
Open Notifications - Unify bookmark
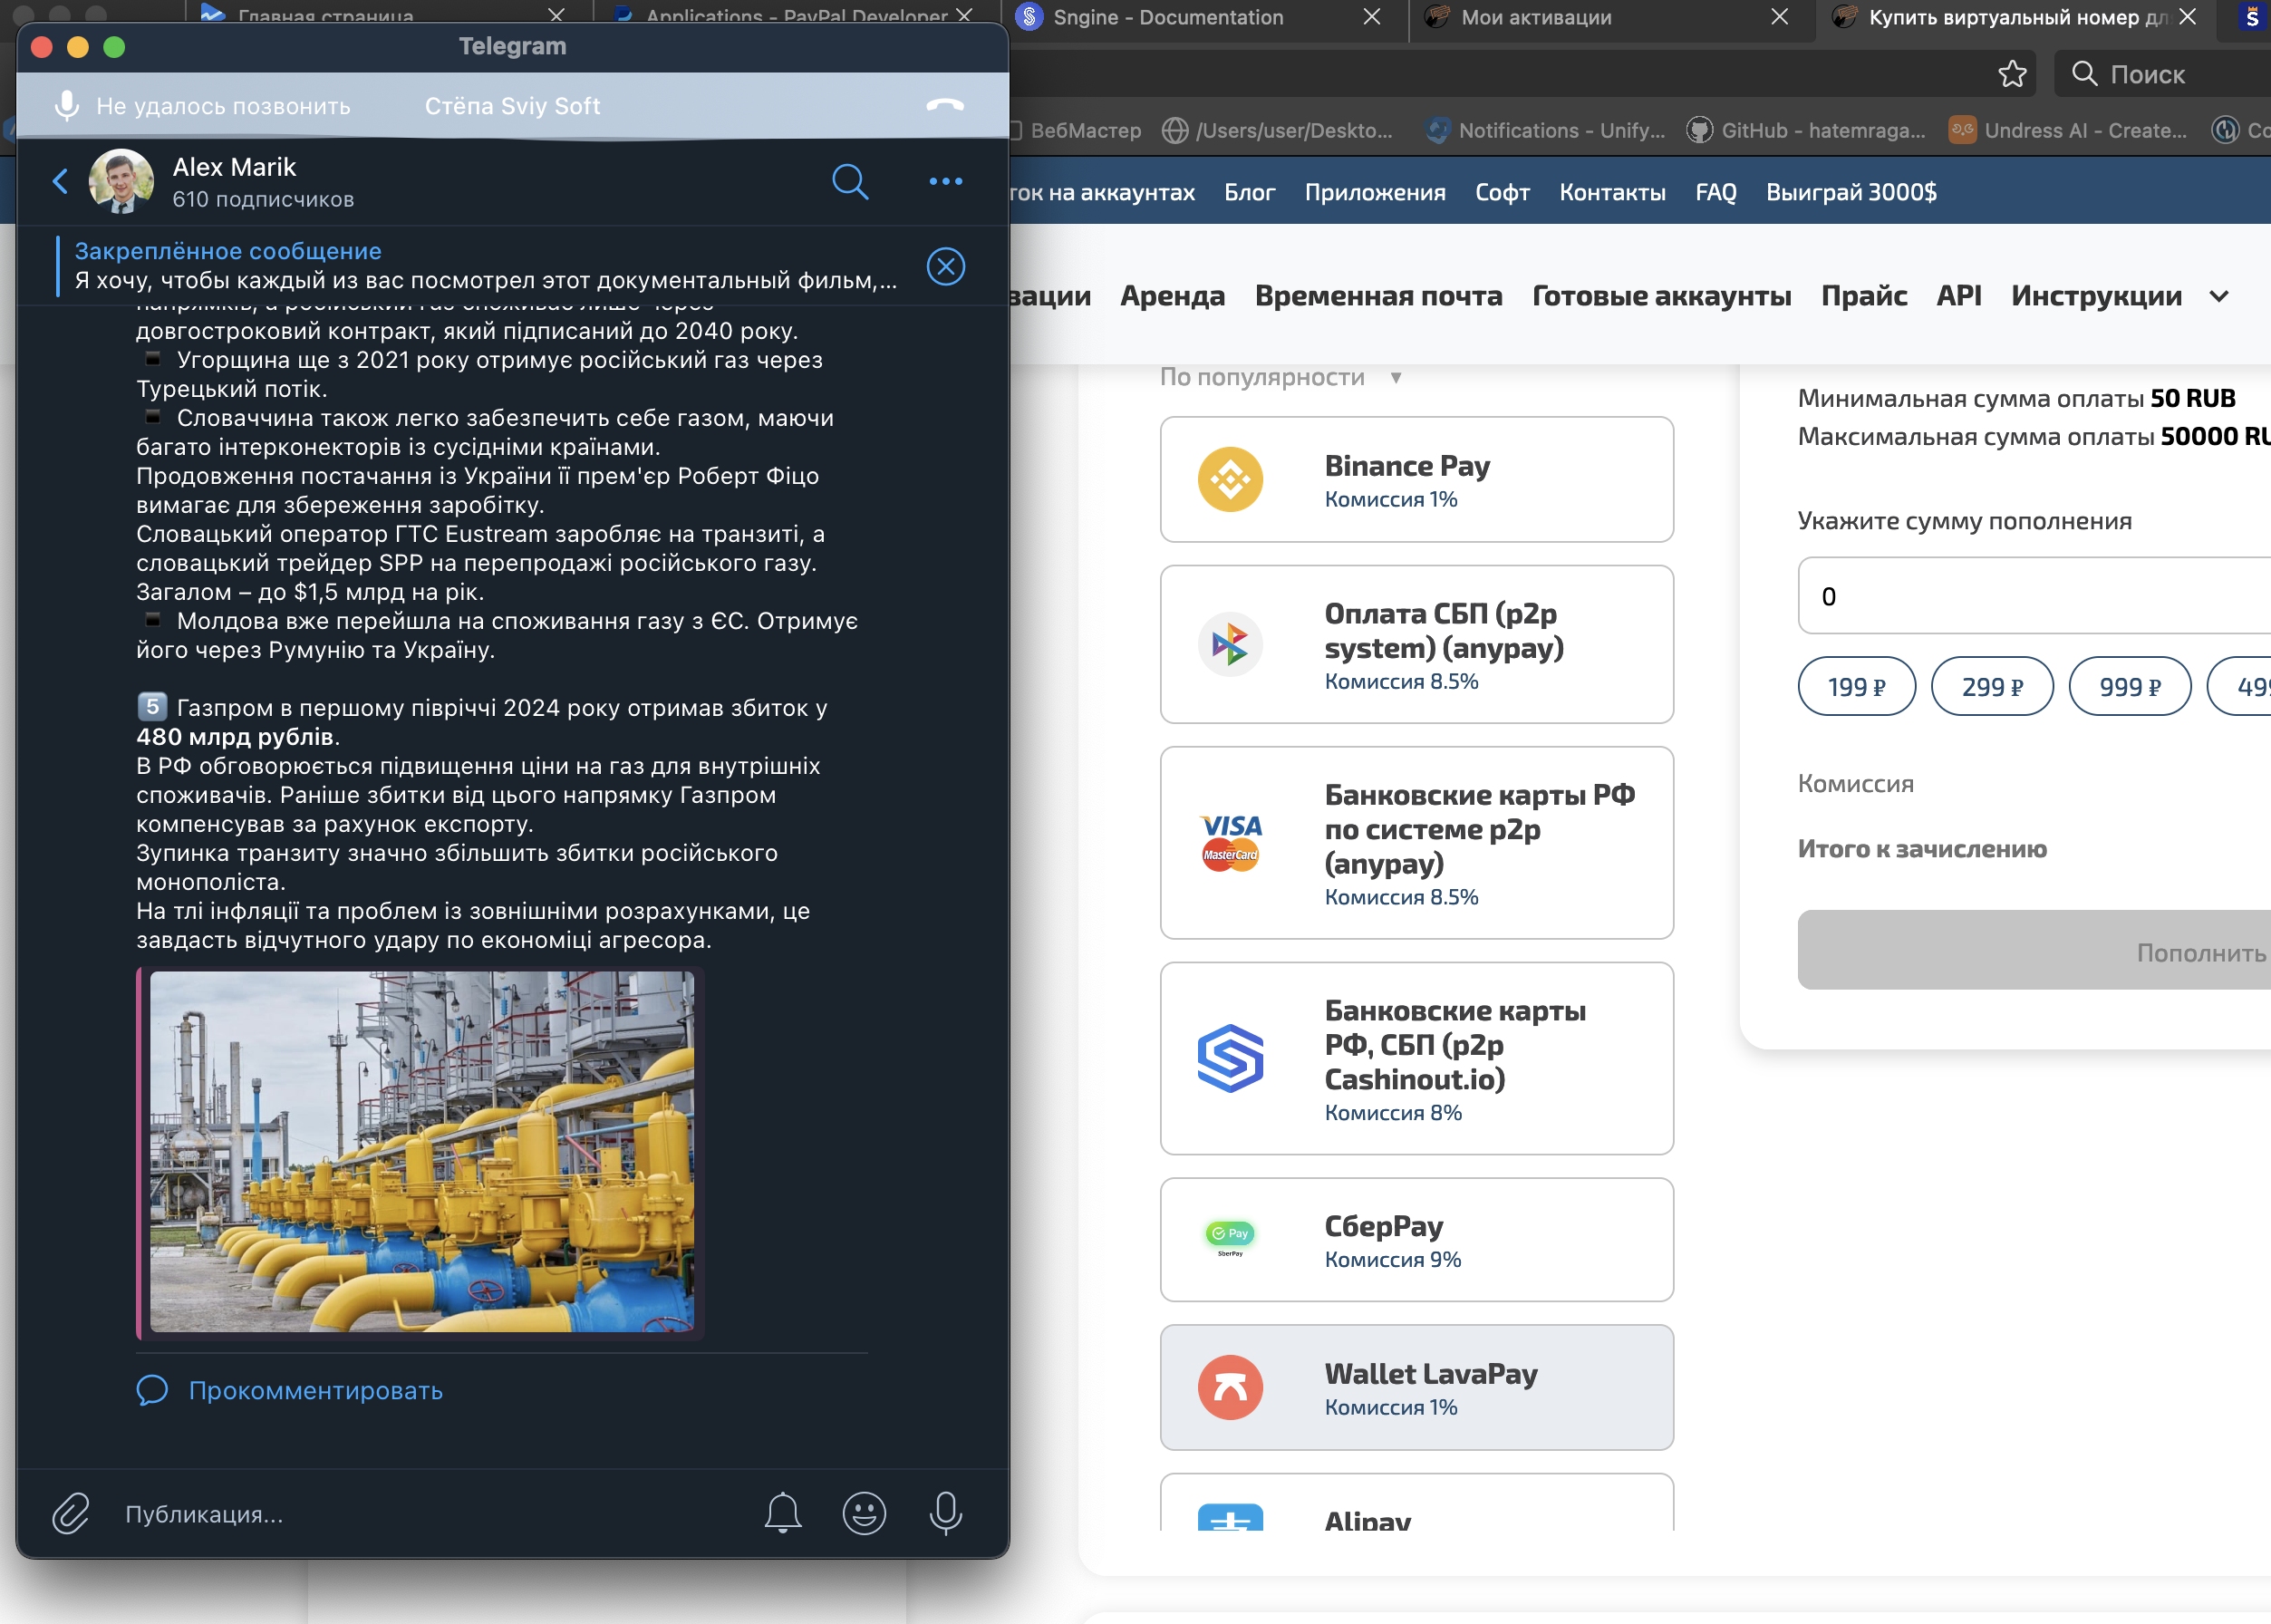pyautogui.click(x=1546, y=131)
